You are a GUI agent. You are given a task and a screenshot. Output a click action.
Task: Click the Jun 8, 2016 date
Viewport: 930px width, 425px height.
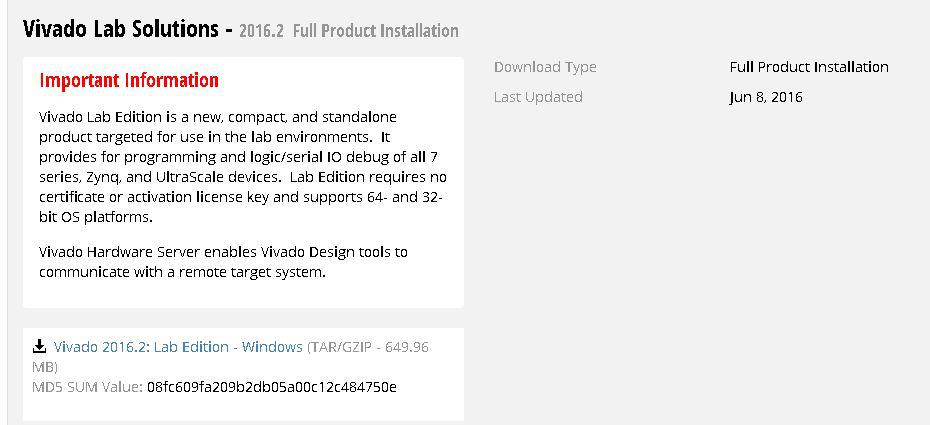[766, 97]
